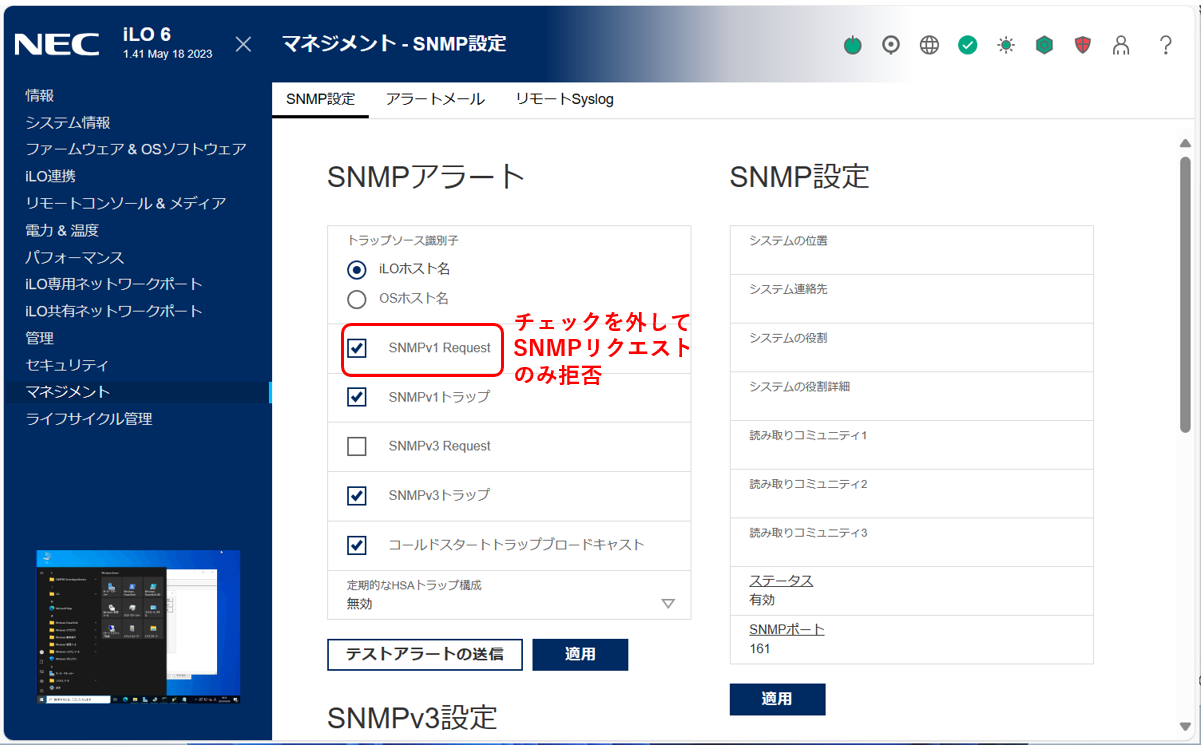
Task: Click the vertical scrollbar thumb
Action: click(x=1185, y=294)
